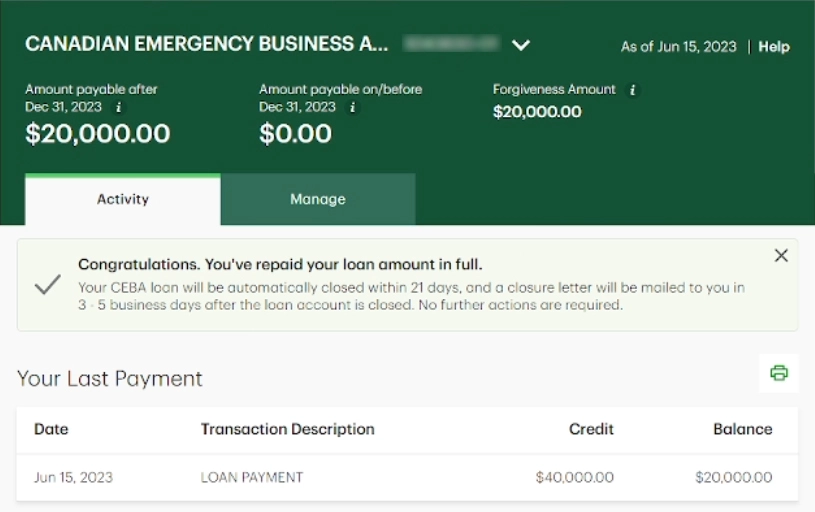The height and width of the screenshot is (512, 815).
Task: Select the LOAN PAYMENT transaction row
Action: pyautogui.click(x=252, y=477)
